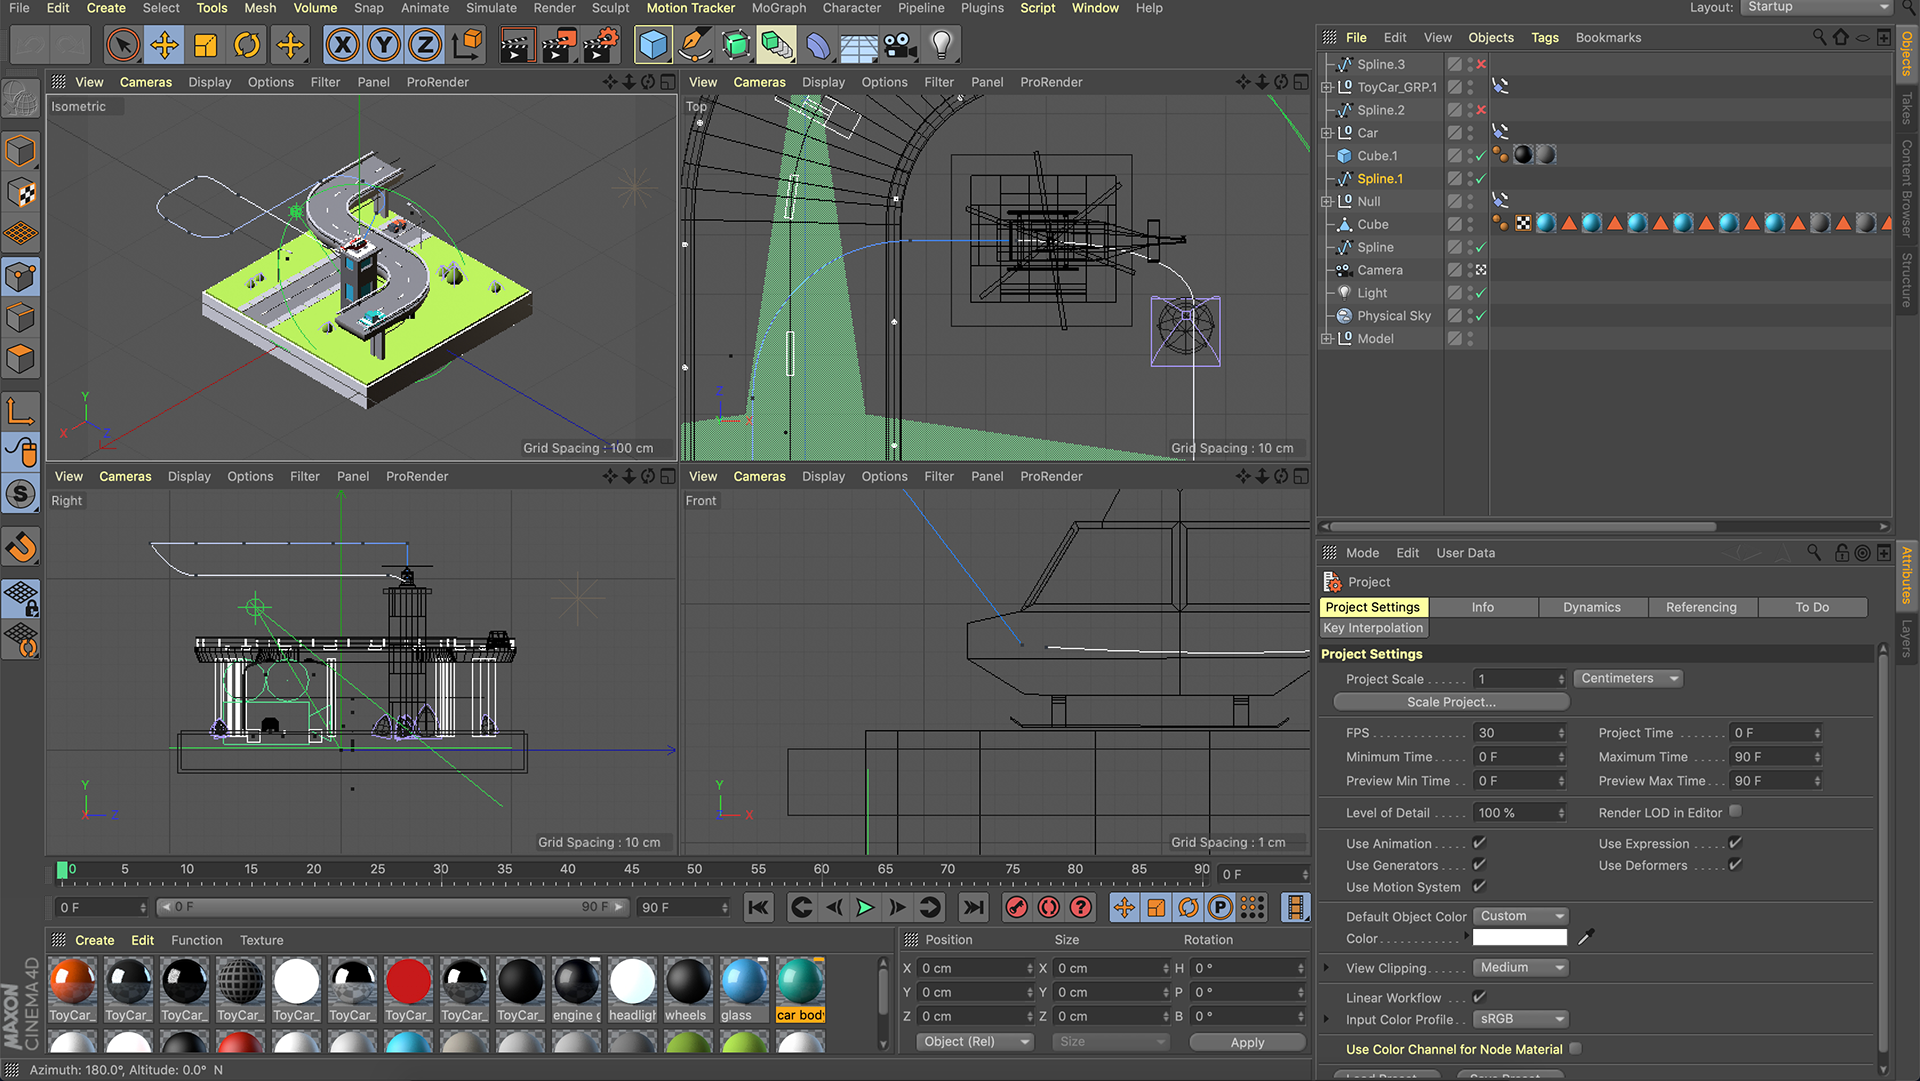Select the Move tool in toolbar
The image size is (1920, 1081).
(x=164, y=45)
